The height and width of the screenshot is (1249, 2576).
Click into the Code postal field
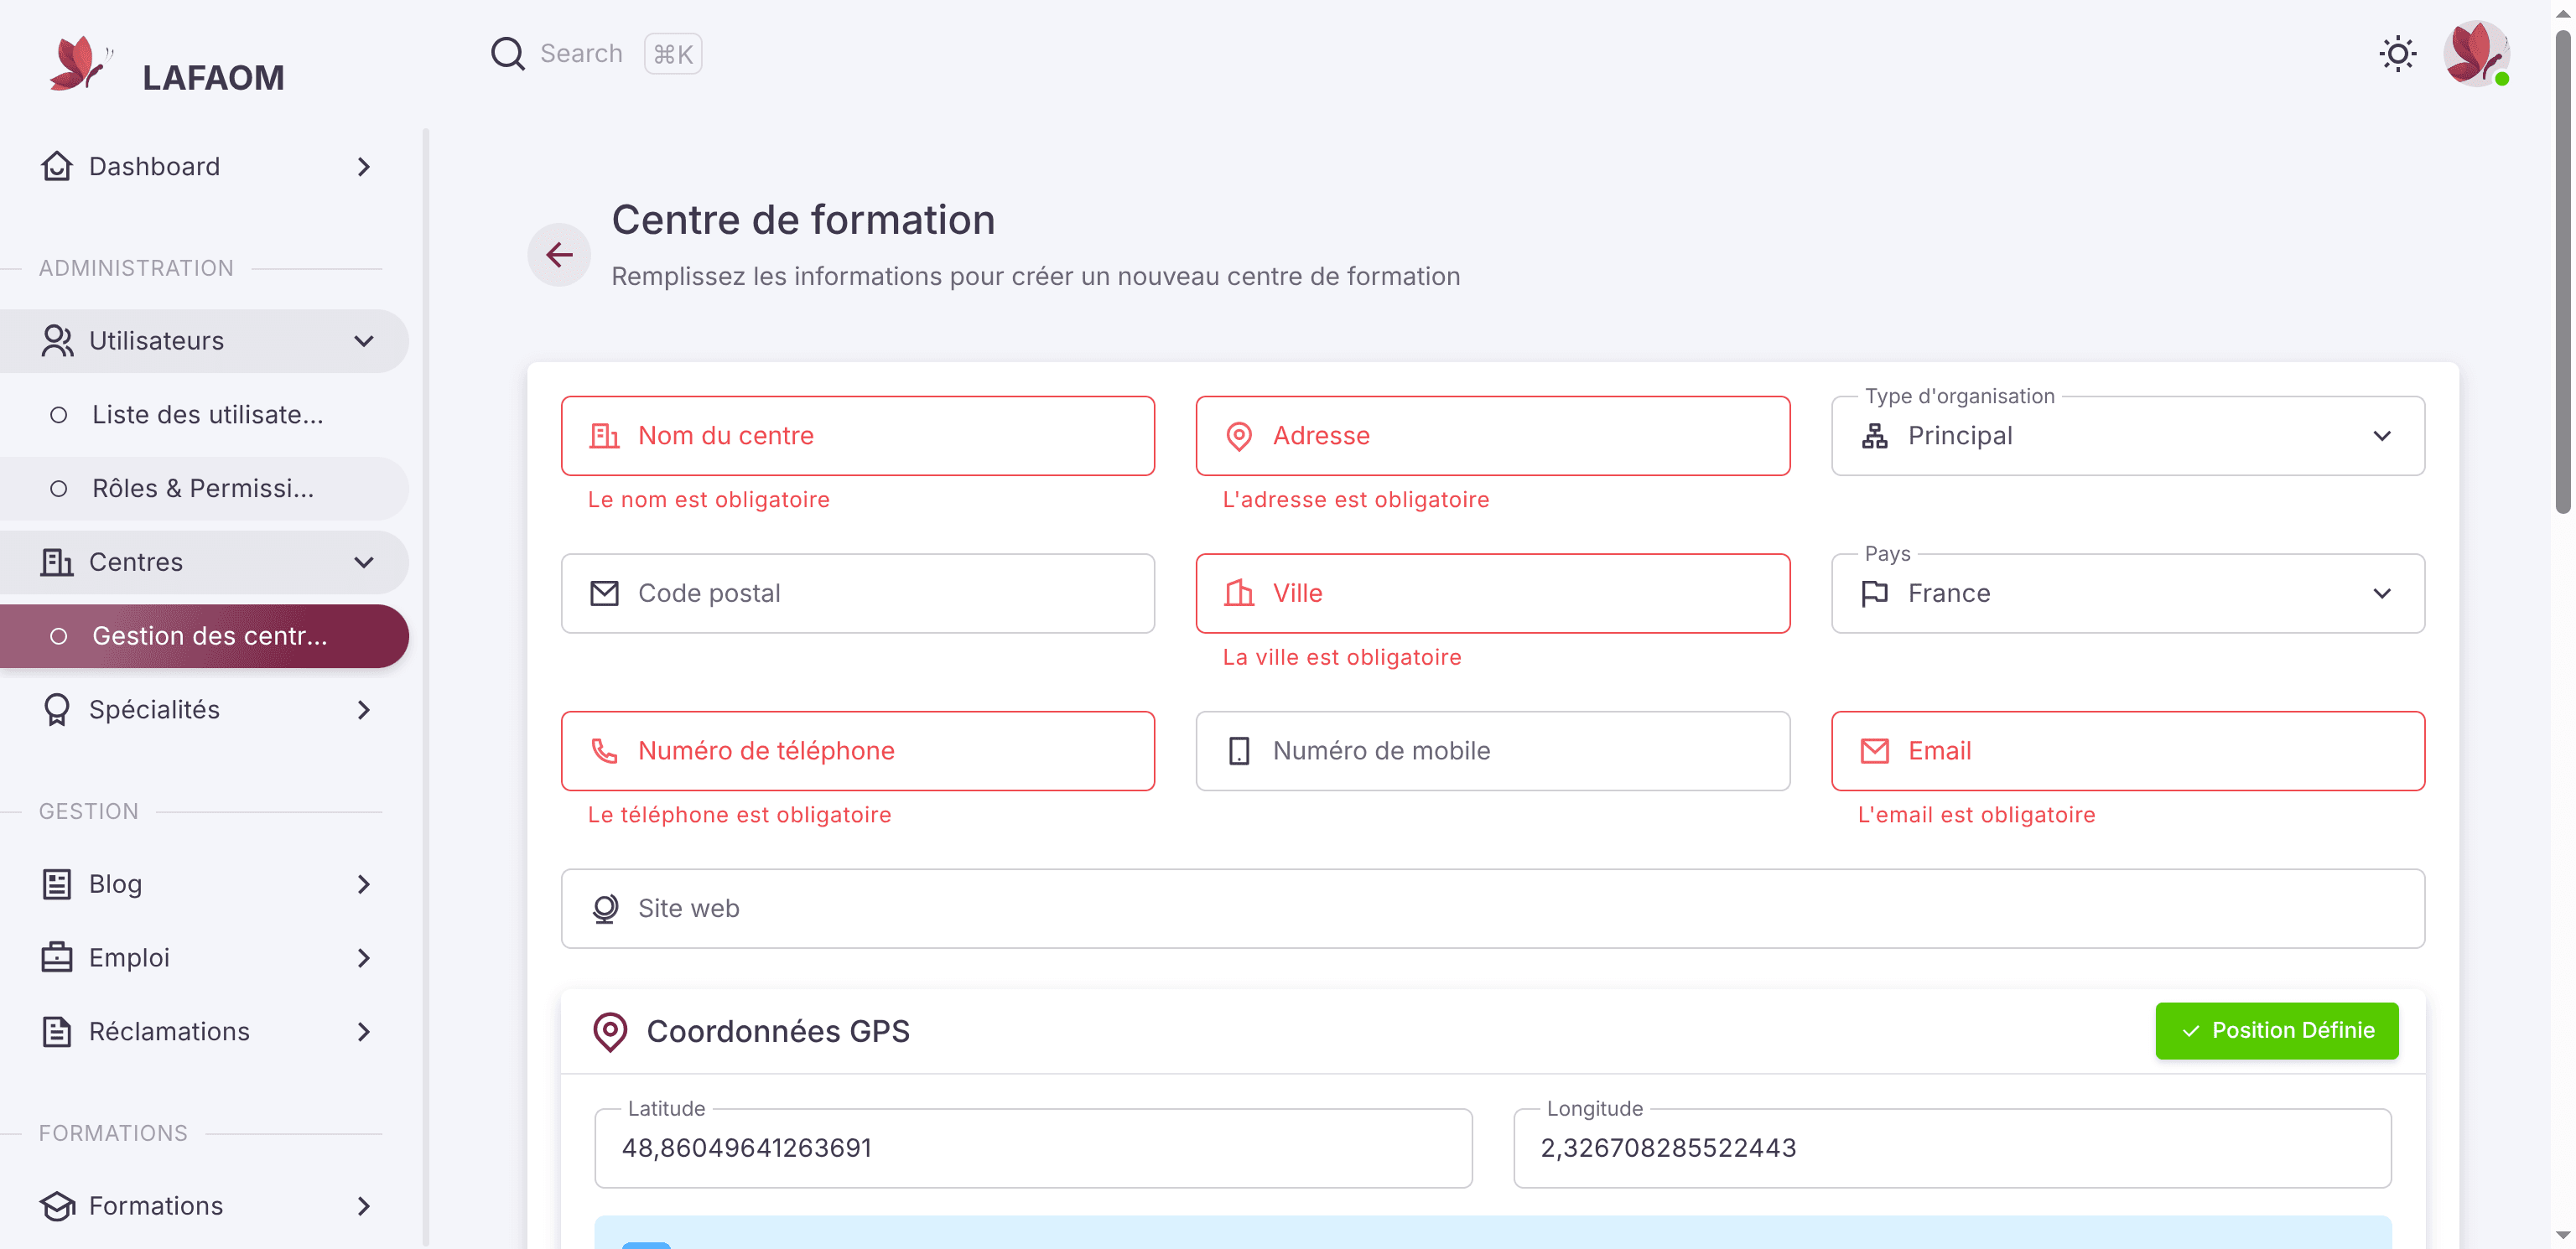tap(858, 593)
